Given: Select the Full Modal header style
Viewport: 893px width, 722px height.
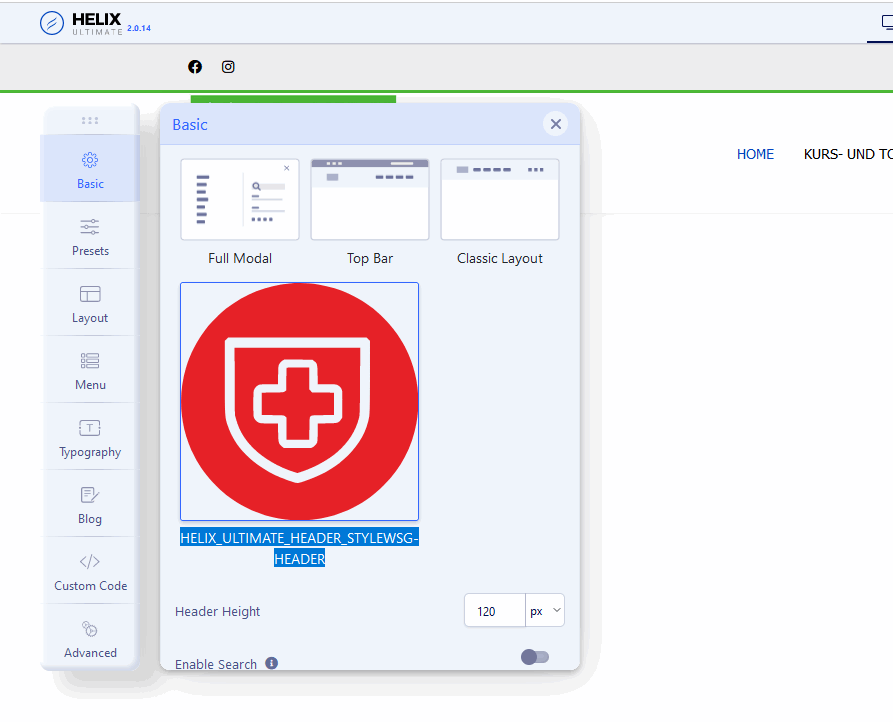Looking at the screenshot, I should pyautogui.click(x=240, y=200).
